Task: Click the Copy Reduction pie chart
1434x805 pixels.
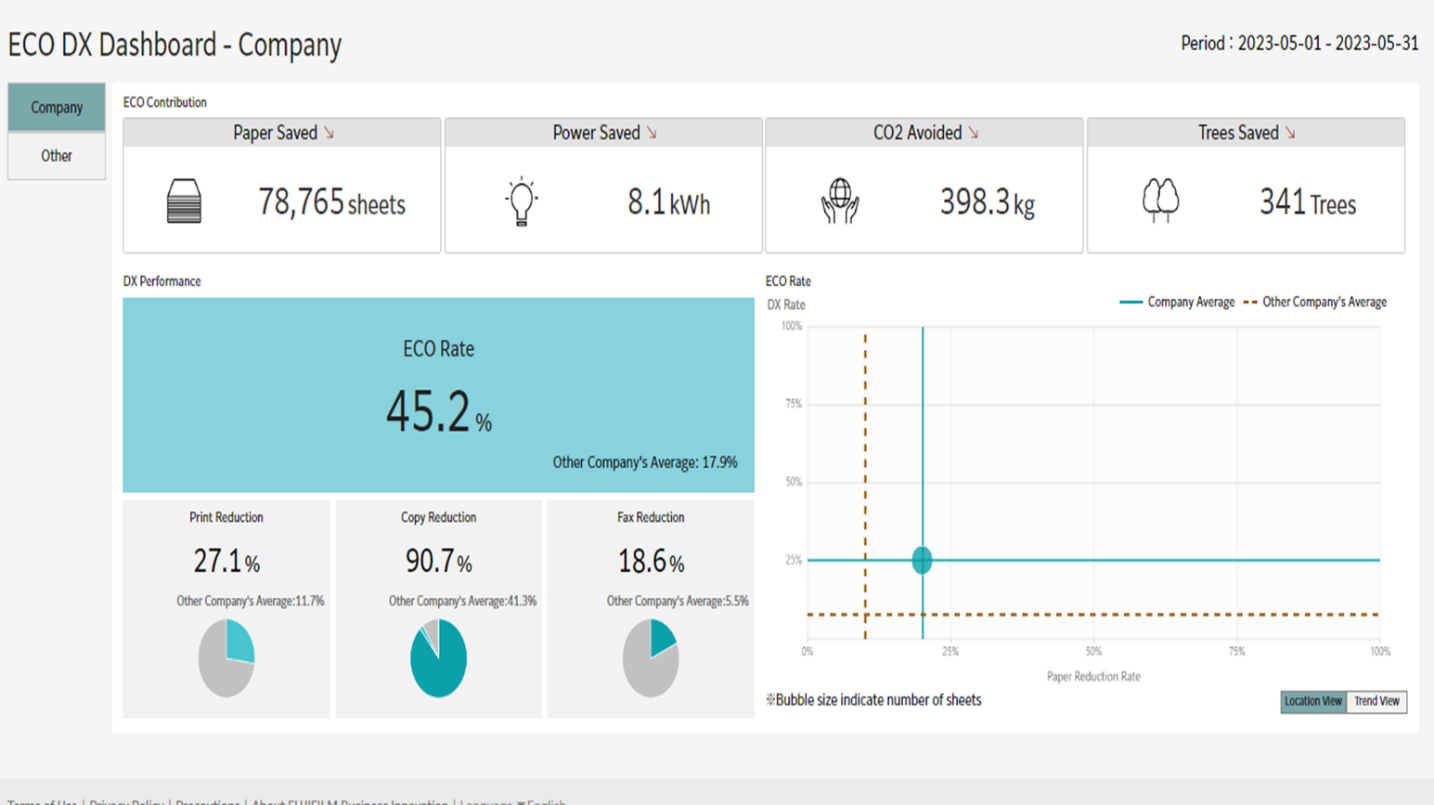Action: tap(438, 658)
